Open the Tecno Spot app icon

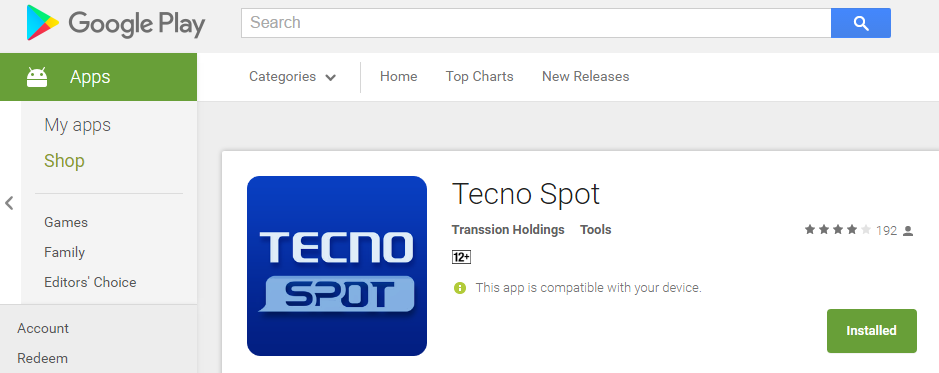[337, 266]
